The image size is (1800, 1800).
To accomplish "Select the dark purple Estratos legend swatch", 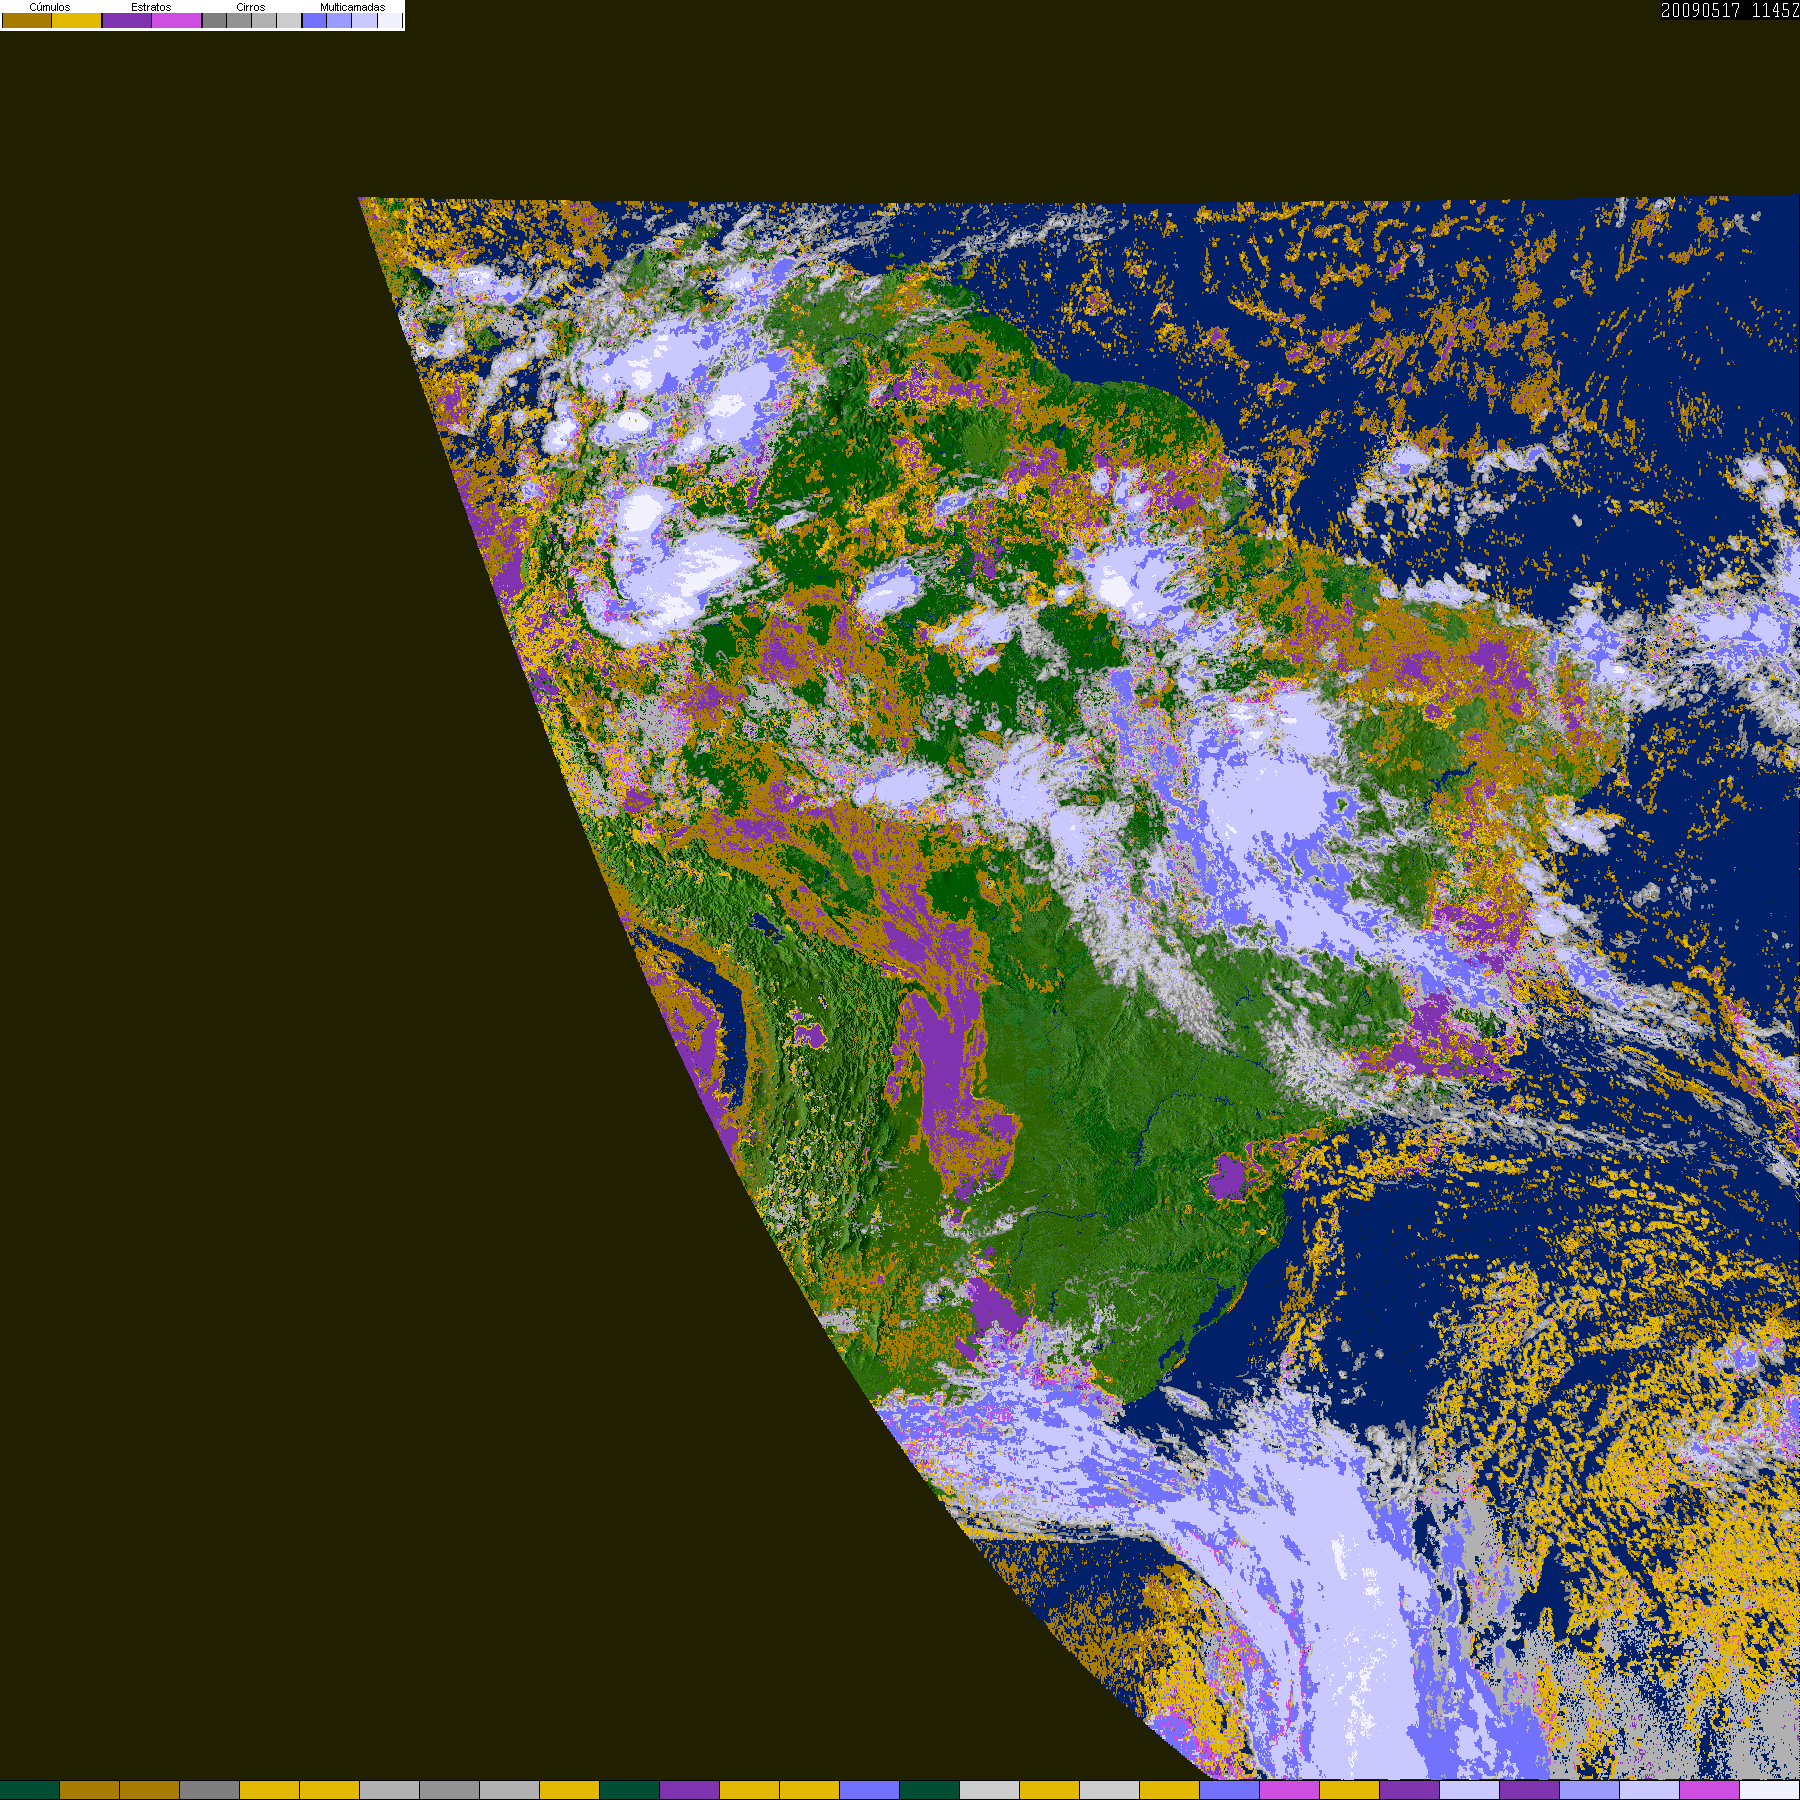I will (127, 20).
